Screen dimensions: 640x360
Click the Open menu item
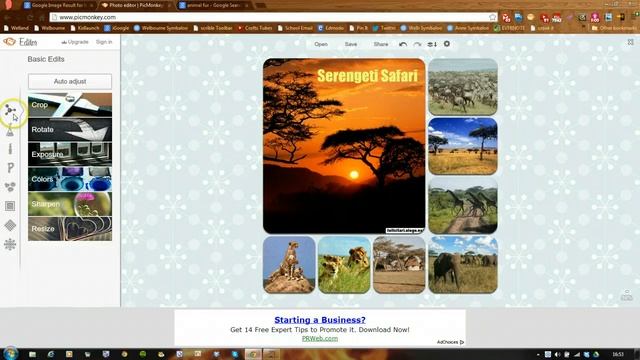321,44
